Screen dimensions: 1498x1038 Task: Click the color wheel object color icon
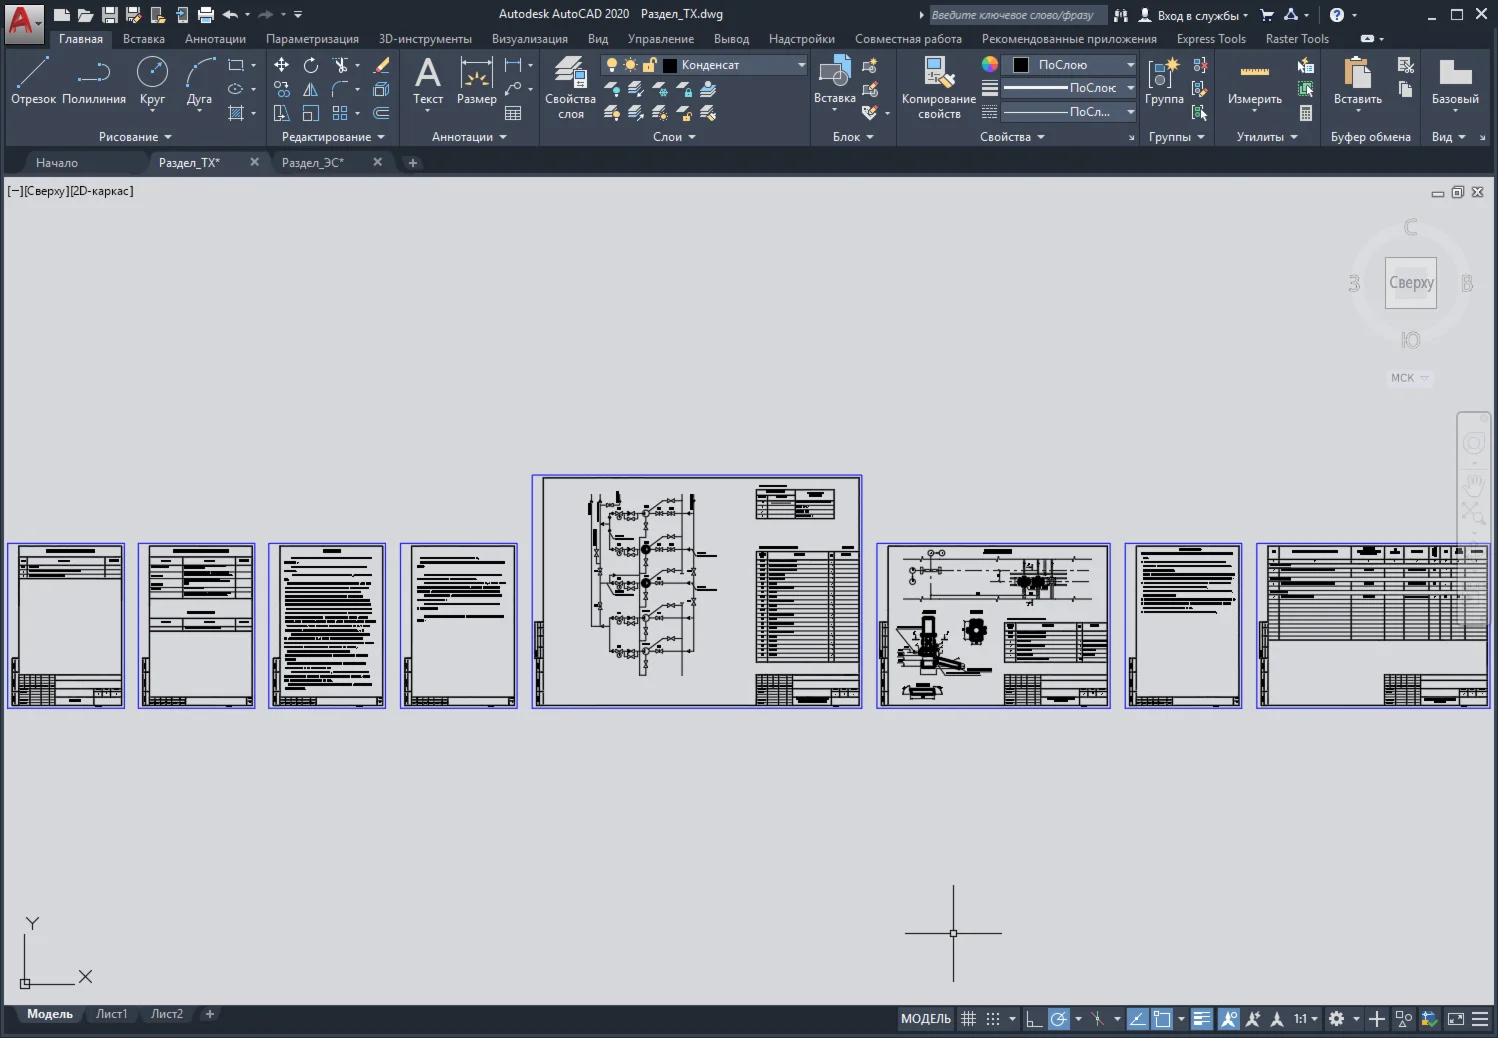[x=990, y=64]
